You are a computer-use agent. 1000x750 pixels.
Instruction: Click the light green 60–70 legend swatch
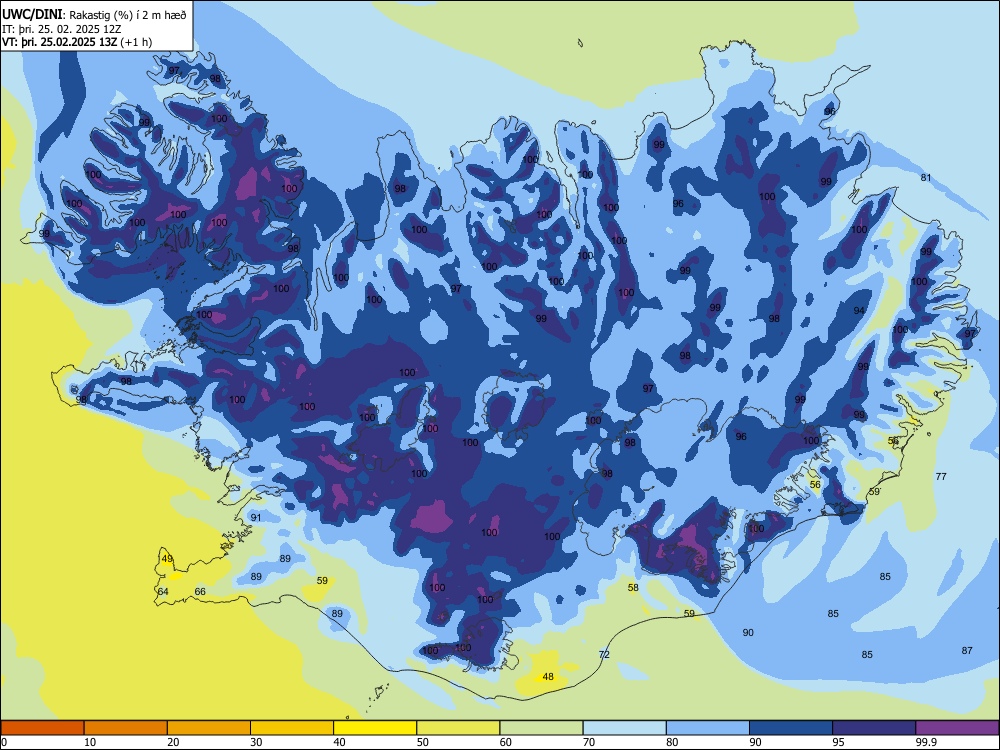541,728
